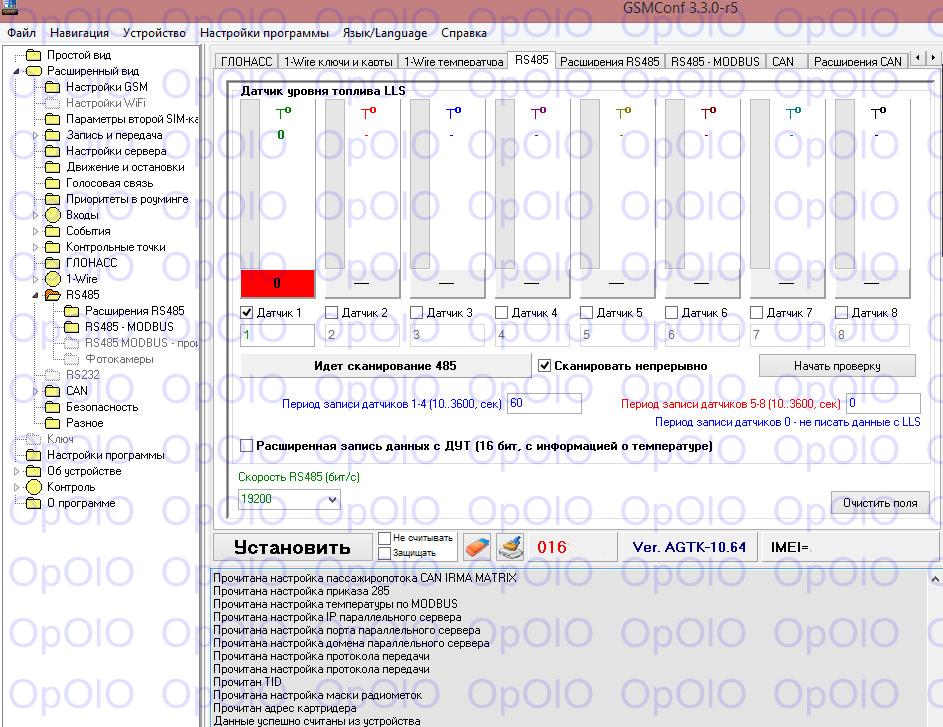Screen dimensions: 943x727
Task: Click the red level indicator of sensor 1
Action: pos(278,283)
